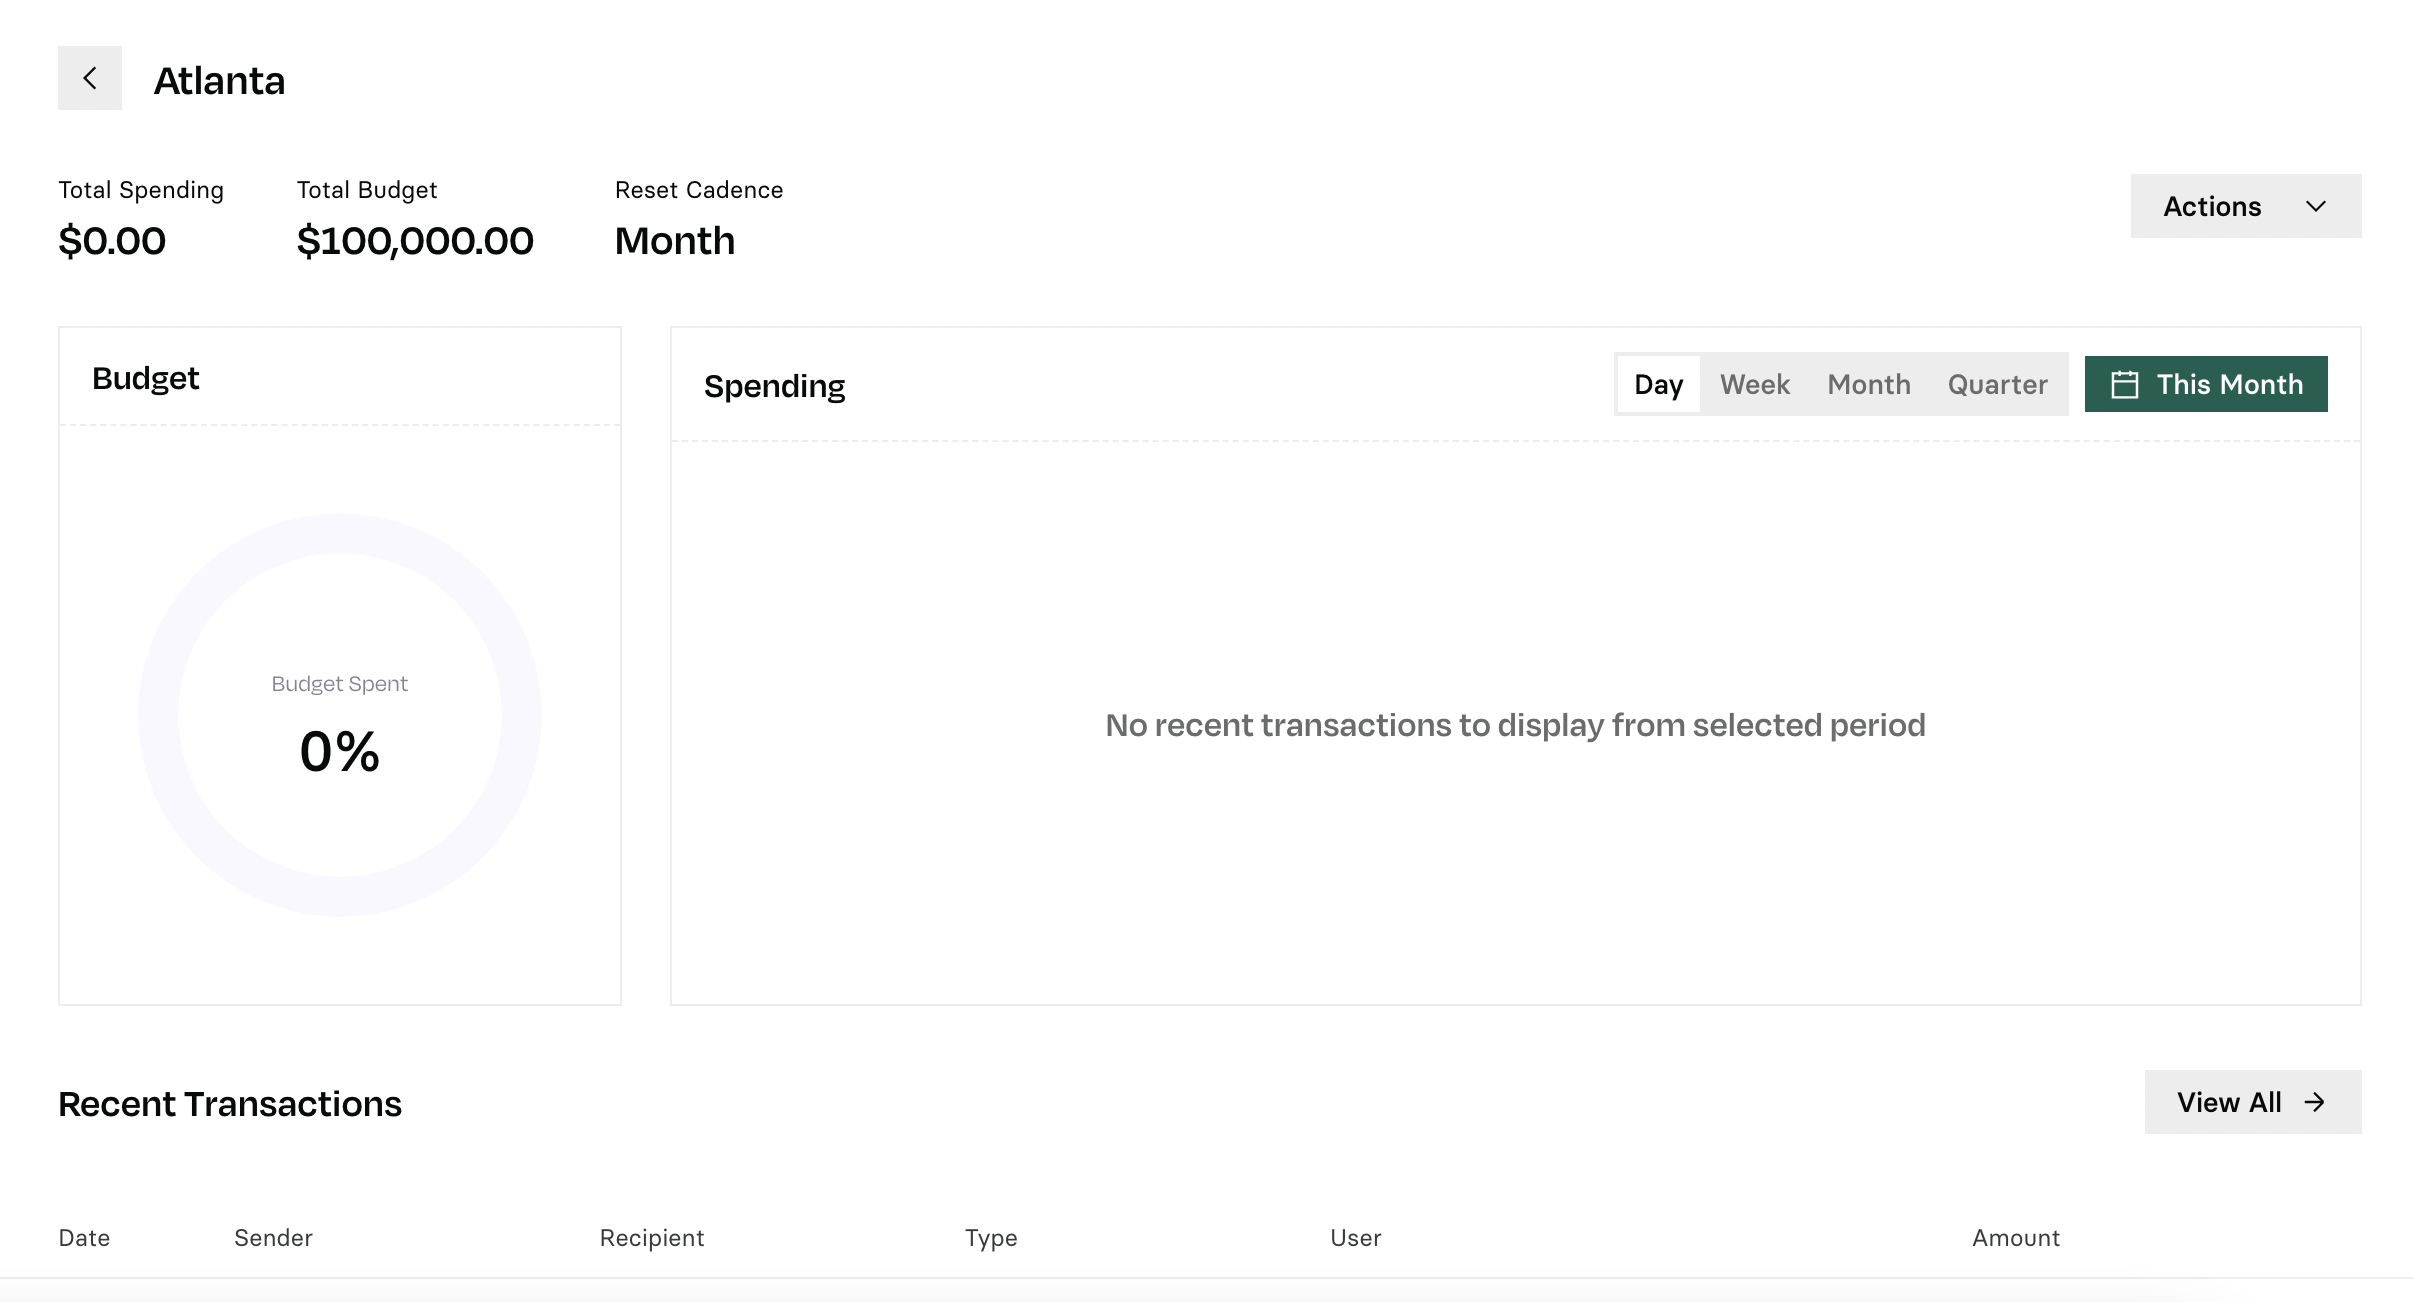Expand the Actions dropdown chevron

click(2316, 206)
